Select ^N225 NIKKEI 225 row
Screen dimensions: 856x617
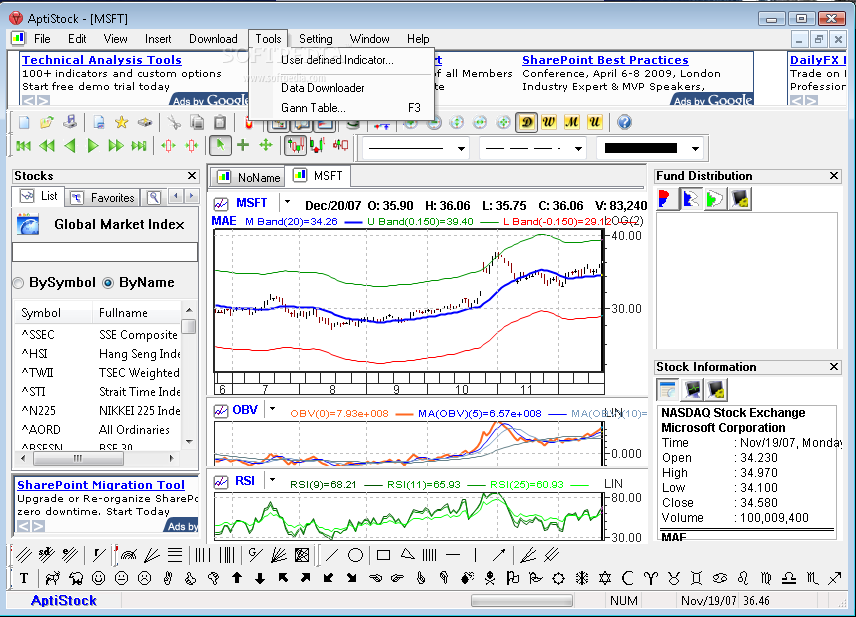99,411
